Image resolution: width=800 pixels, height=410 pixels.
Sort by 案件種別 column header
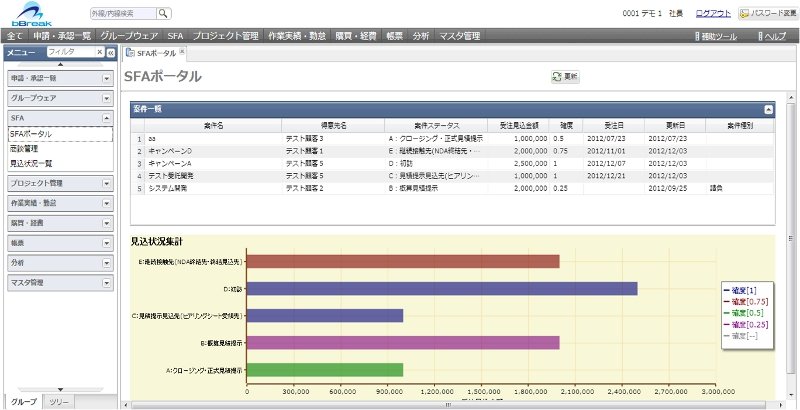click(740, 125)
